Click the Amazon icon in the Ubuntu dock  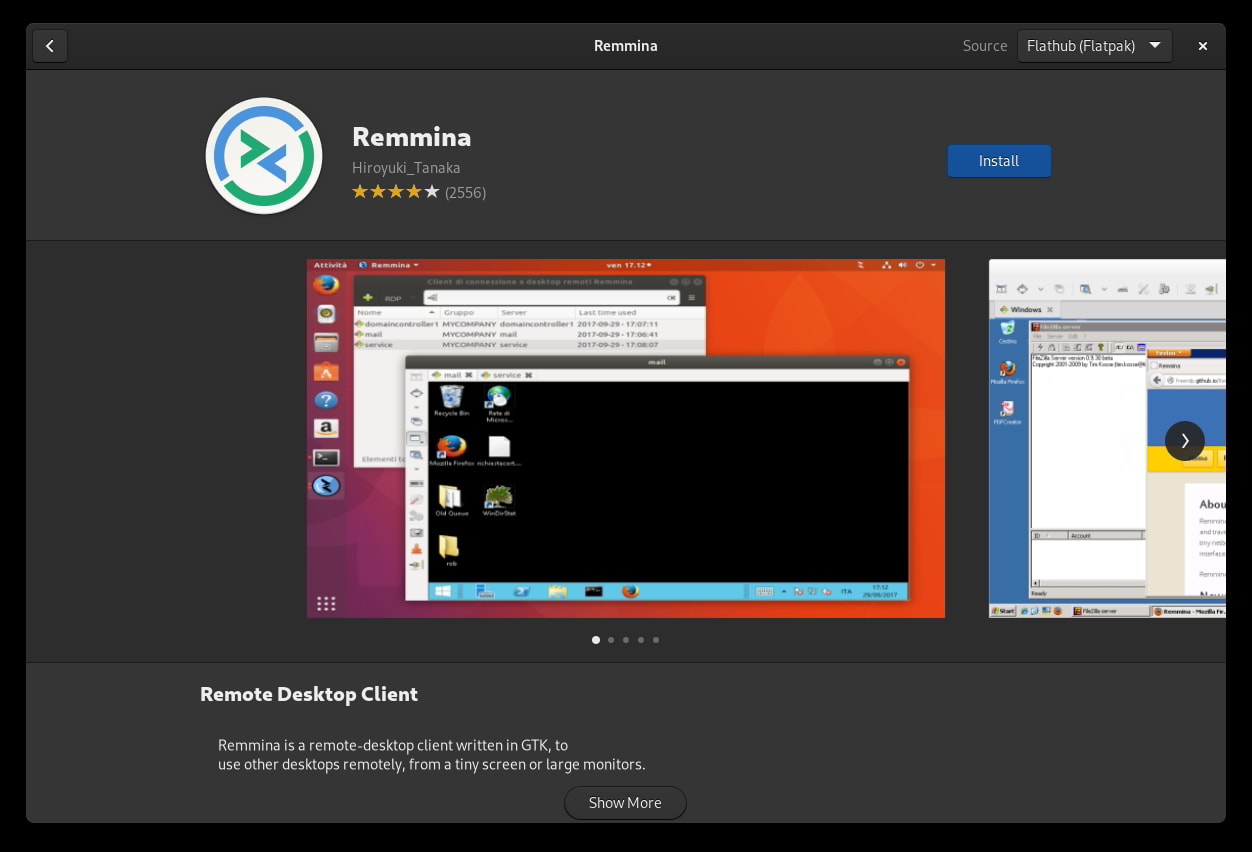[x=326, y=428]
